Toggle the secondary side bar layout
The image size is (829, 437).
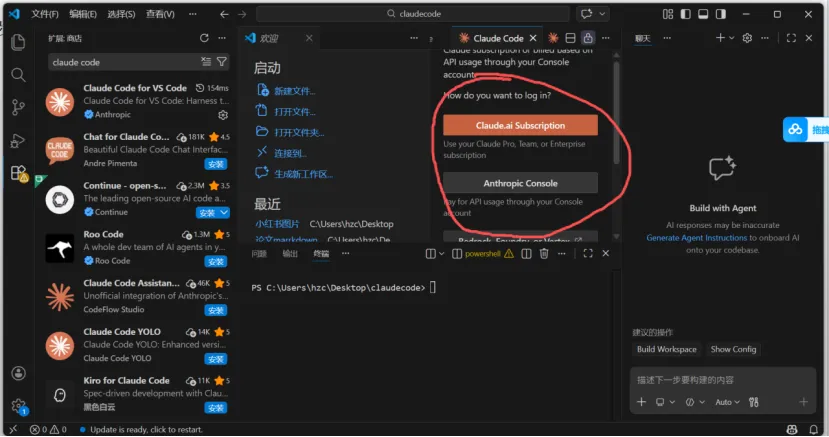point(721,14)
